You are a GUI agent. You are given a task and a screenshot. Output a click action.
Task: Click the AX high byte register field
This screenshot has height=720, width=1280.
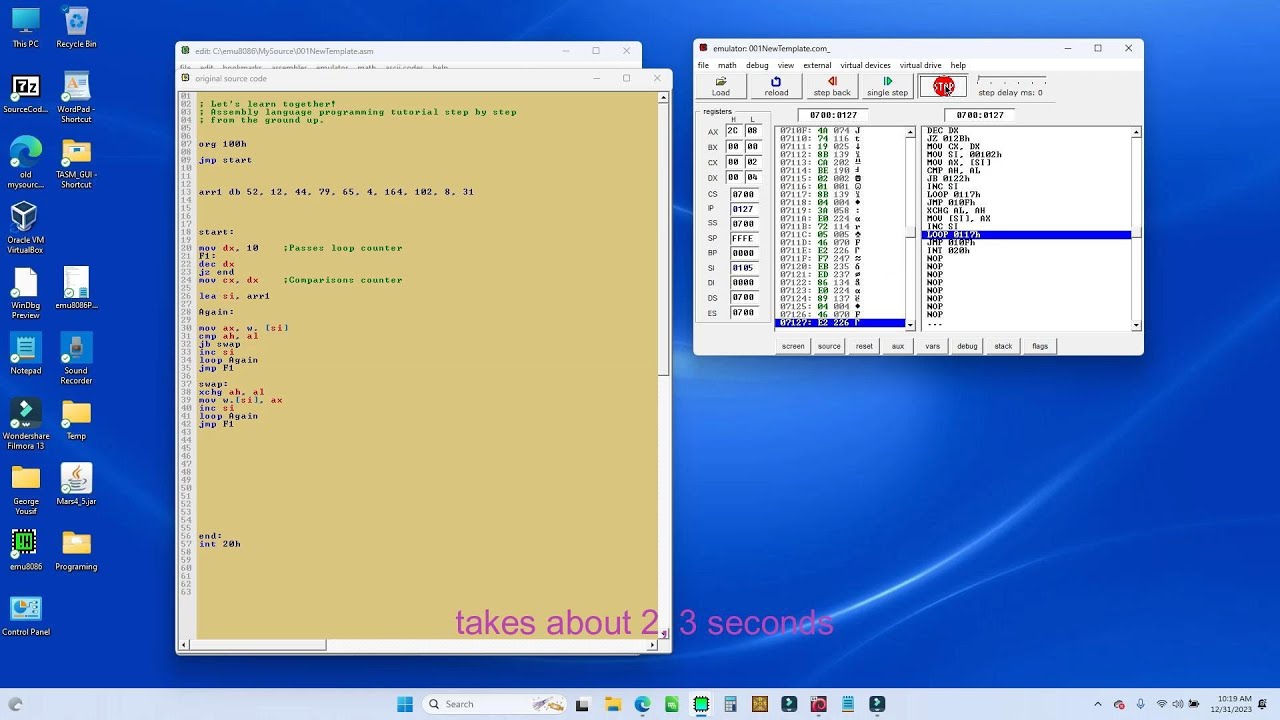734,131
